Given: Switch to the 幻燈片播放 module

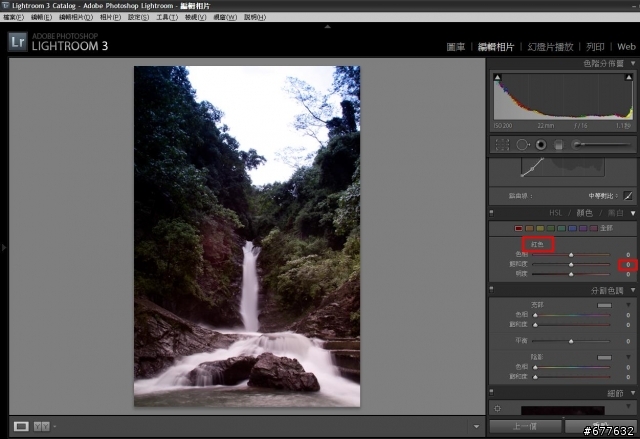Looking at the screenshot, I should tap(550, 47).
